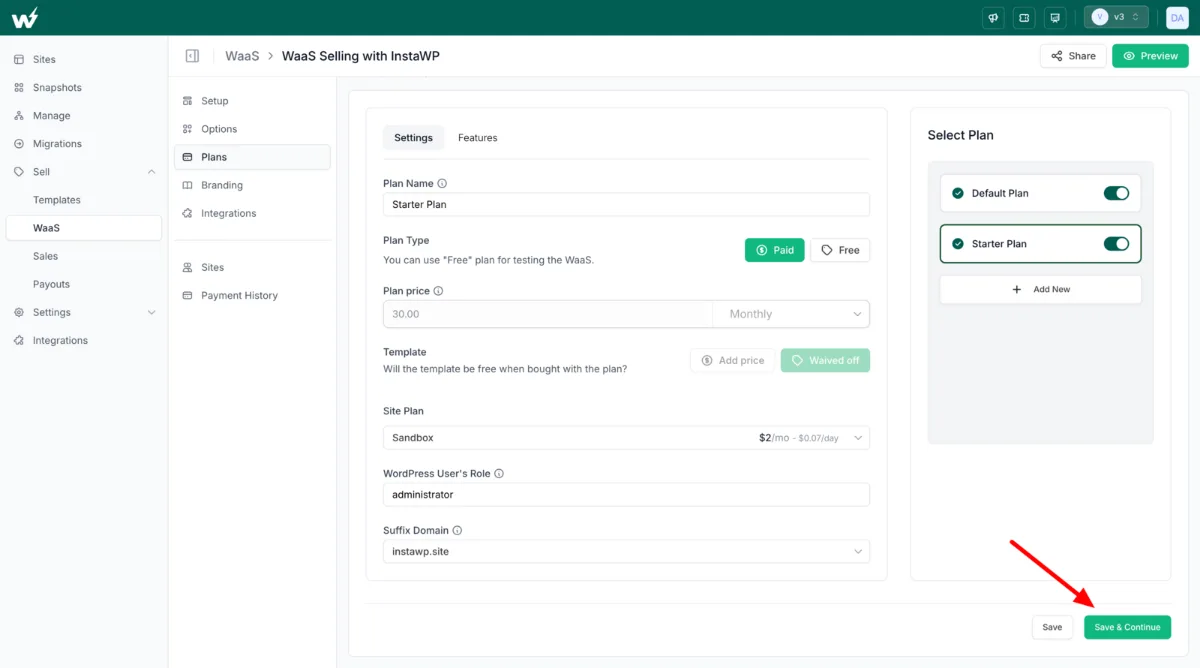
Task: Click the Default Plan check mark
Action: click(x=958, y=193)
